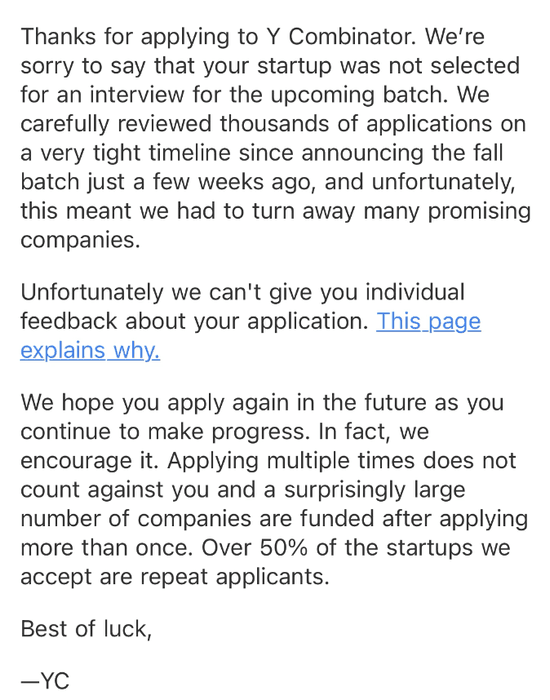Click the "—YC" signature
The width and height of the screenshot is (550, 700).
[x=45, y=681]
